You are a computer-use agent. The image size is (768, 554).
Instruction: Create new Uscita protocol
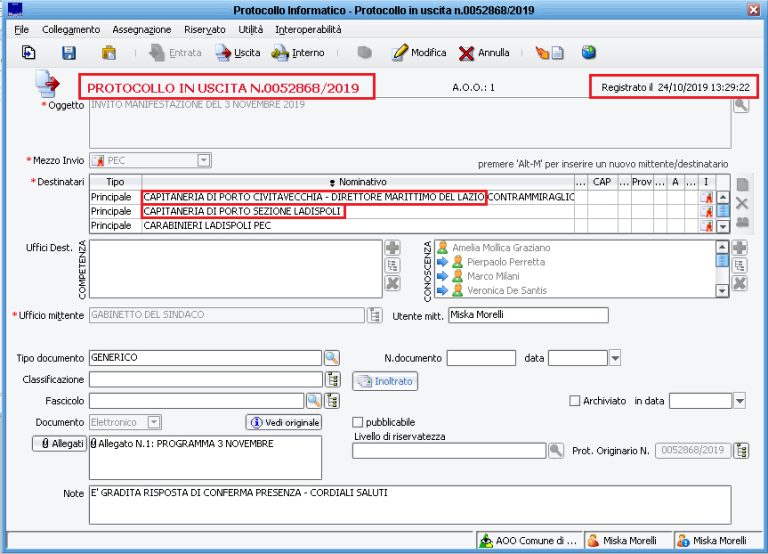[x=238, y=52]
